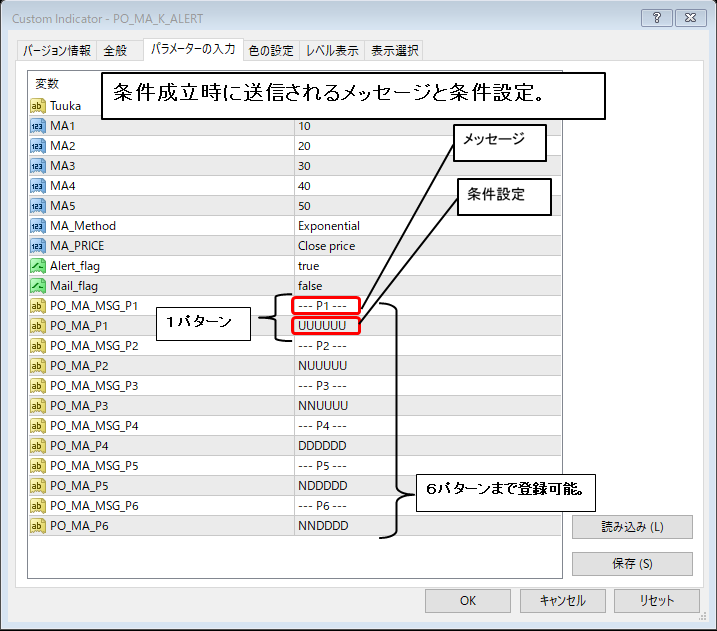Edit the MA1 value 10
This screenshot has width=717, height=631.
click(x=304, y=126)
